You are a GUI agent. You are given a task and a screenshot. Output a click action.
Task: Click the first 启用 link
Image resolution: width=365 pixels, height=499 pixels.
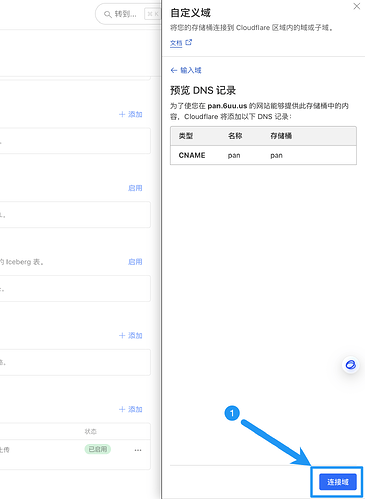pyautogui.click(x=135, y=188)
